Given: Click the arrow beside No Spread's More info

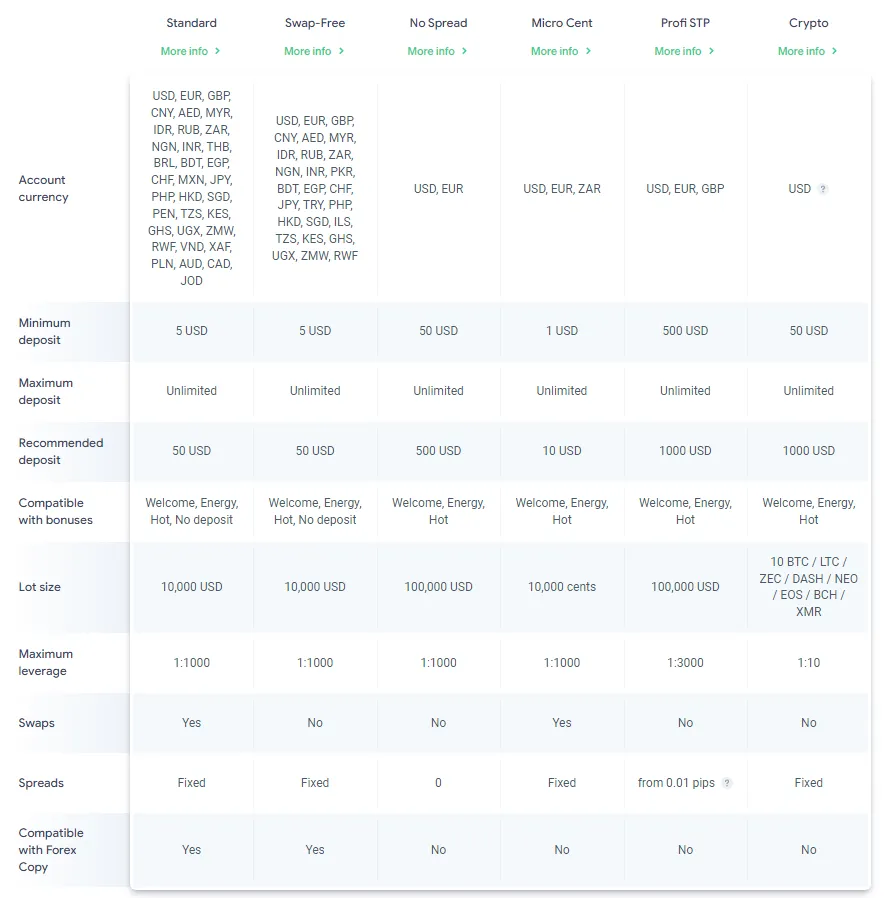Looking at the screenshot, I should point(462,51).
